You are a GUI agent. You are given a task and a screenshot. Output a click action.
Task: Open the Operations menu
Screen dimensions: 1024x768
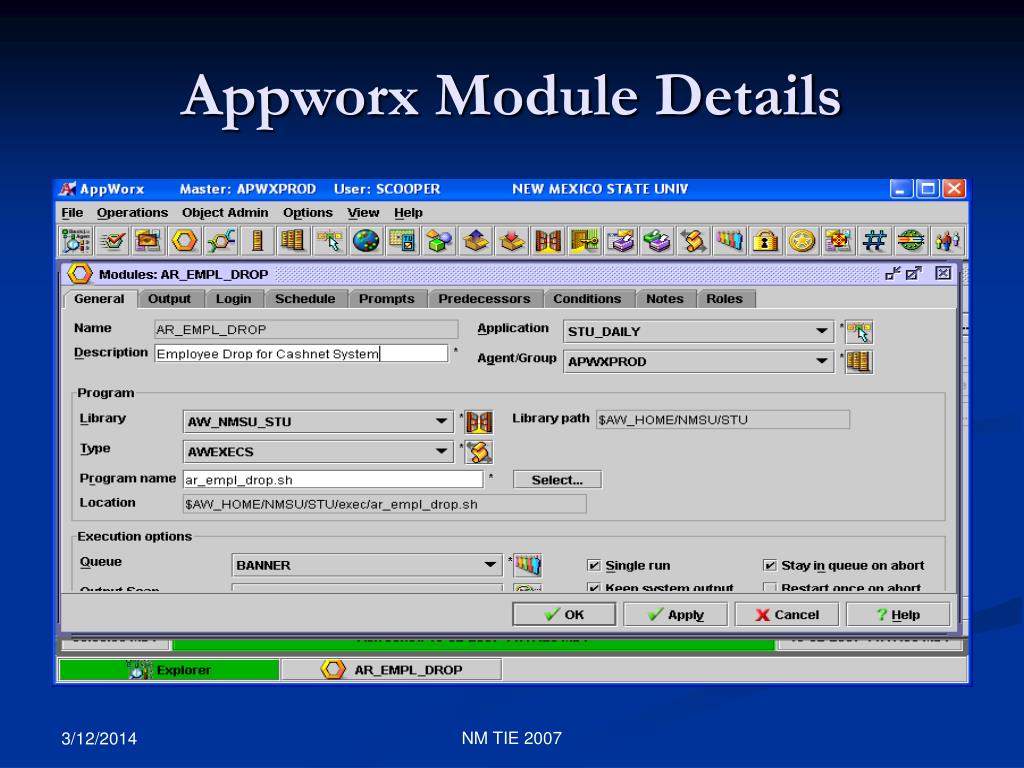coord(133,213)
